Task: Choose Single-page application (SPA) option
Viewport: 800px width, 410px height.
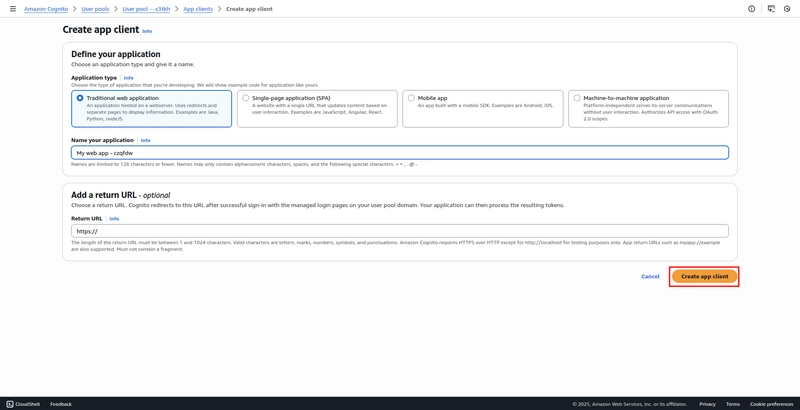Action: 246,98
